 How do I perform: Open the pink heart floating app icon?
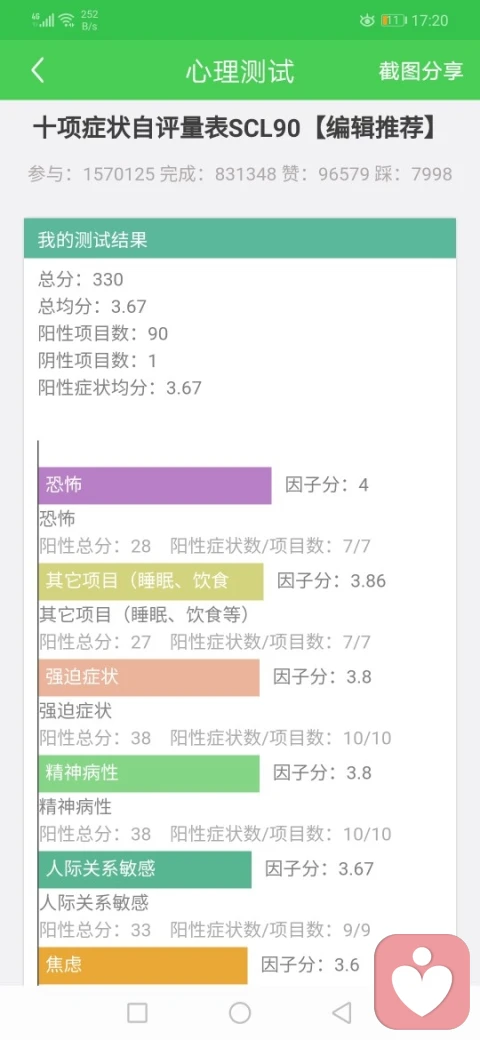point(422,982)
